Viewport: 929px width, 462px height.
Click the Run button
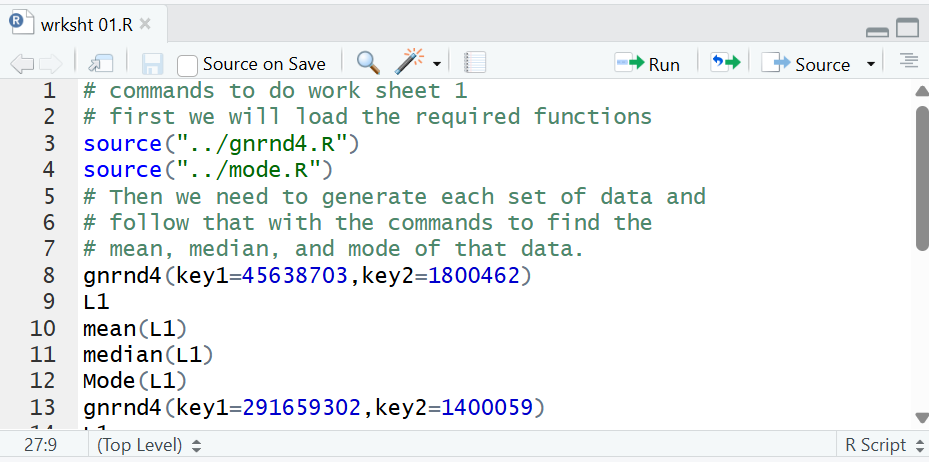coord(648,64)
